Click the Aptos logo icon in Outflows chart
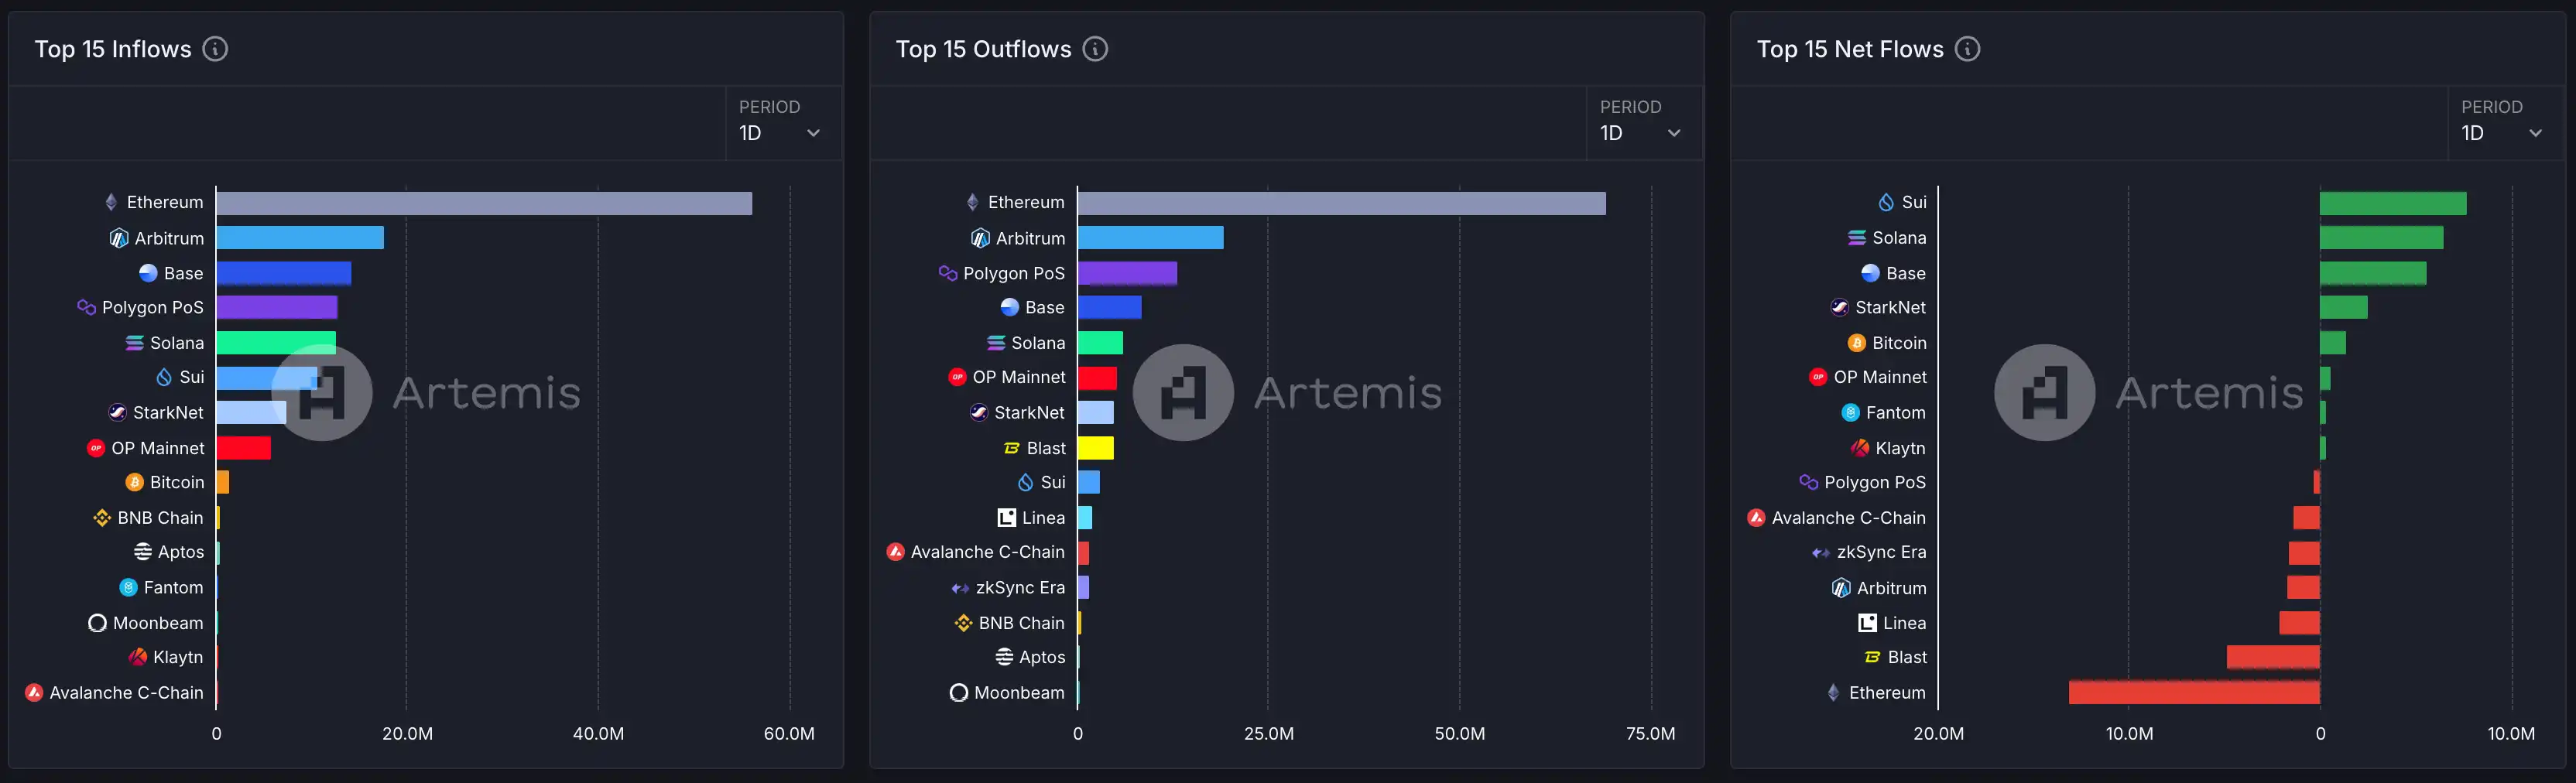2576x783 pixels. click(1004, 657)
